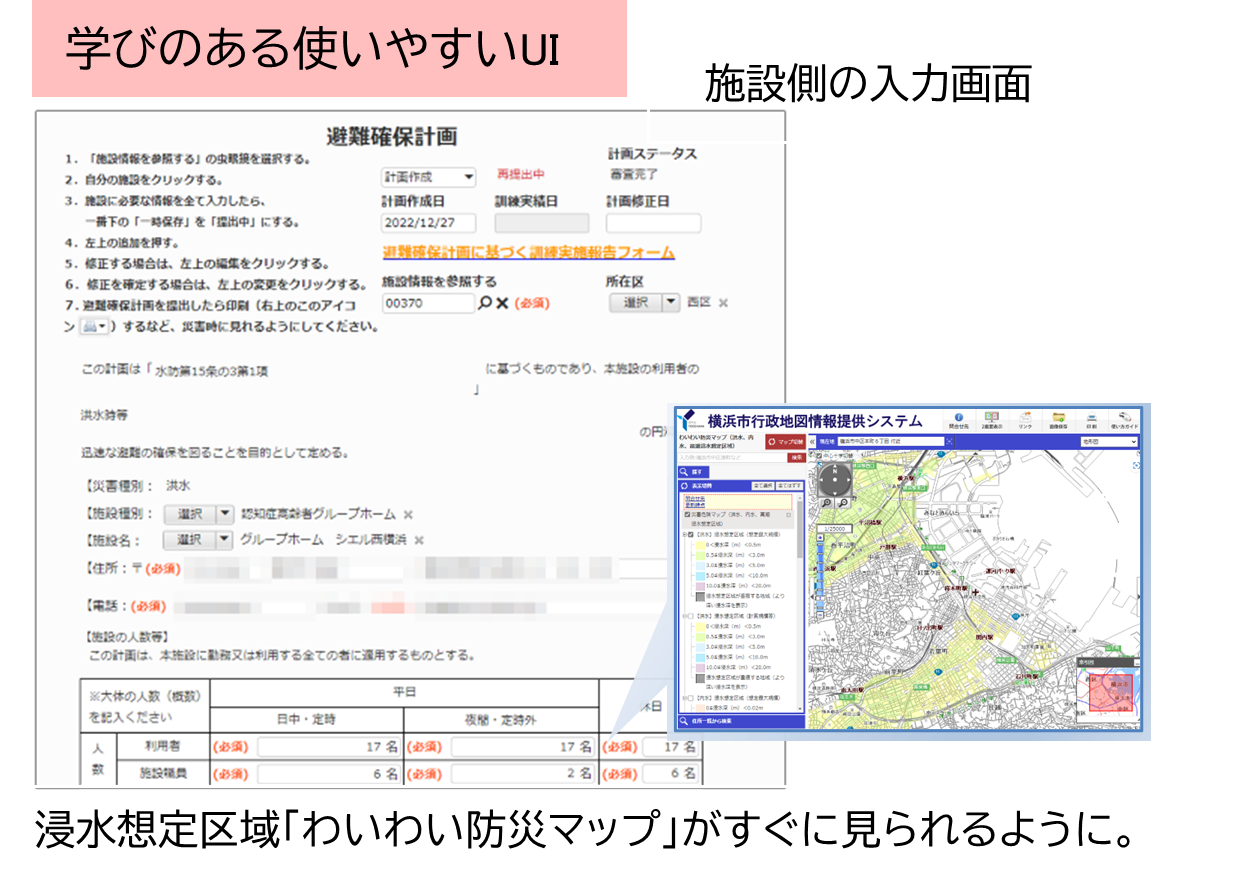Click the 表示切替 panel header
This screenshot has height=881, width=1241.
pyautogui.click(x=741, y=486)
